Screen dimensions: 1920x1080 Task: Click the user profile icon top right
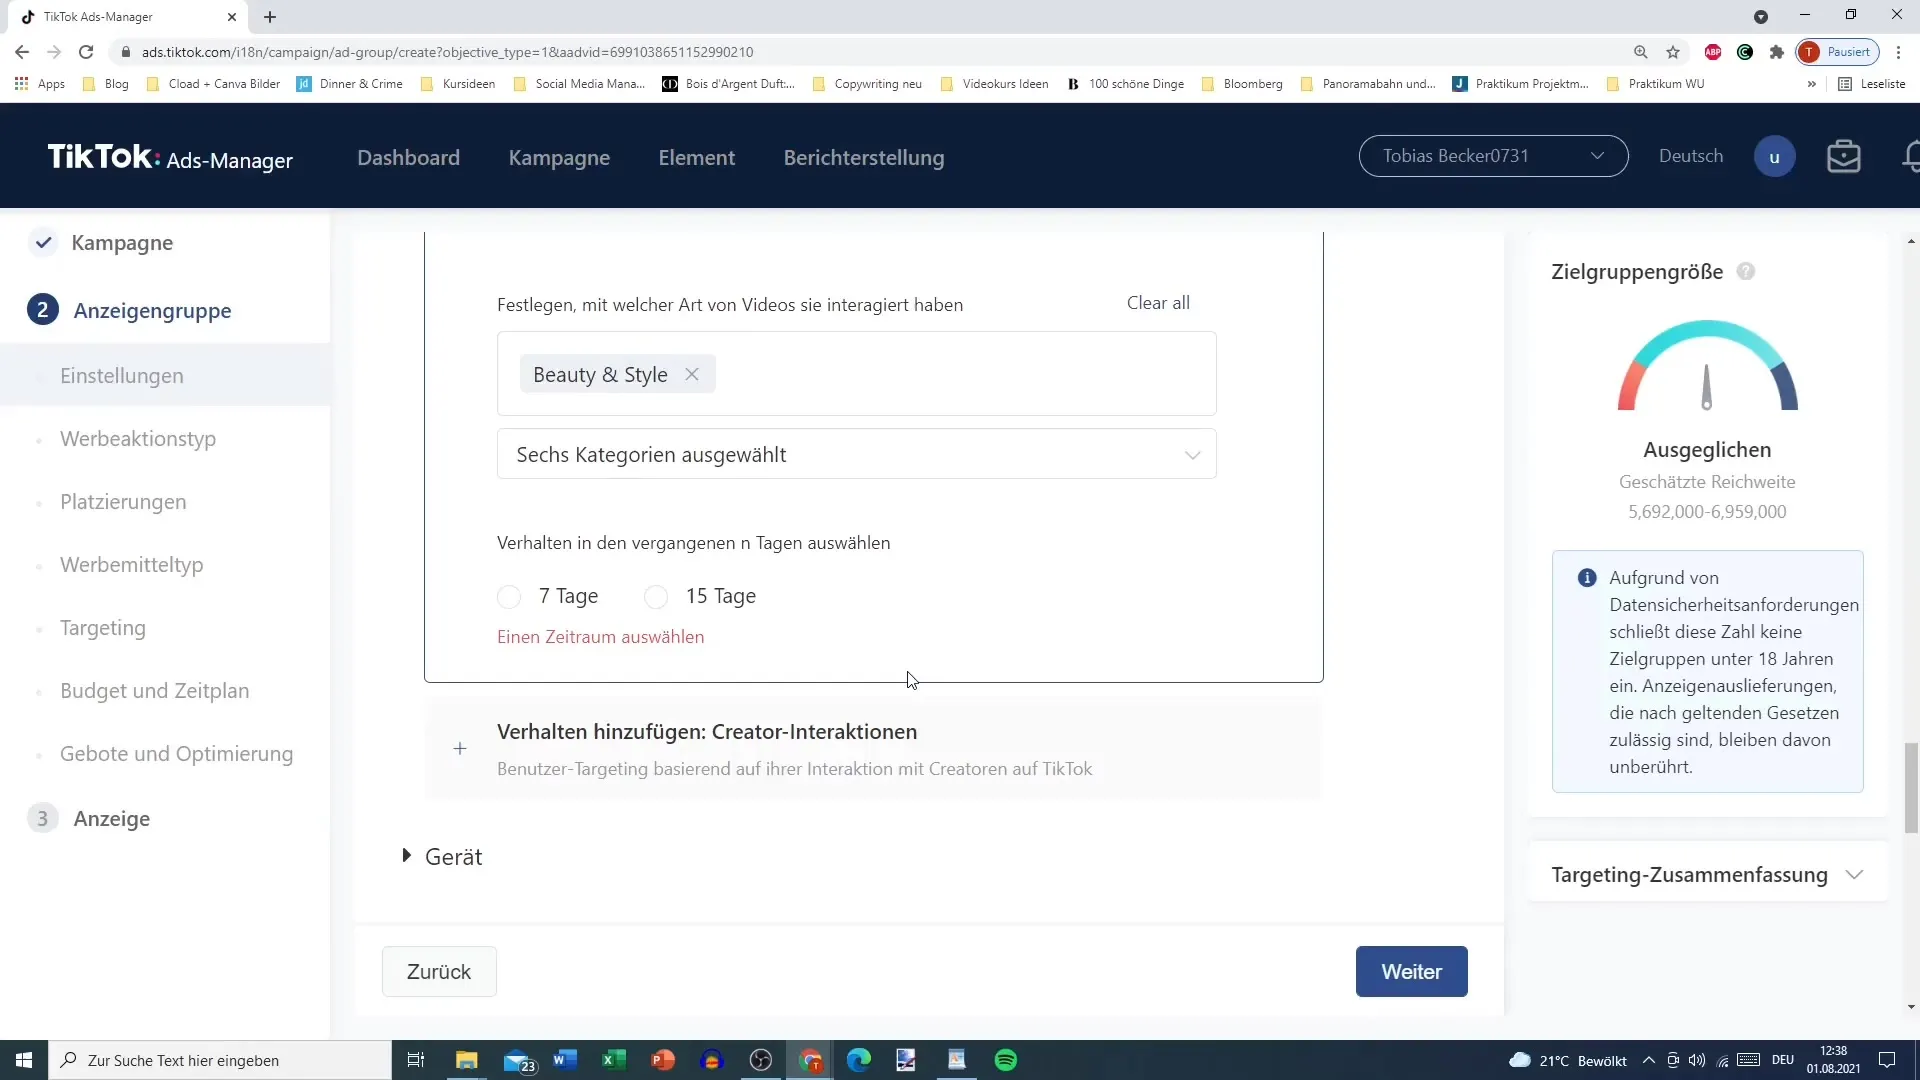pyautogui.click(x=1778, y=157)
